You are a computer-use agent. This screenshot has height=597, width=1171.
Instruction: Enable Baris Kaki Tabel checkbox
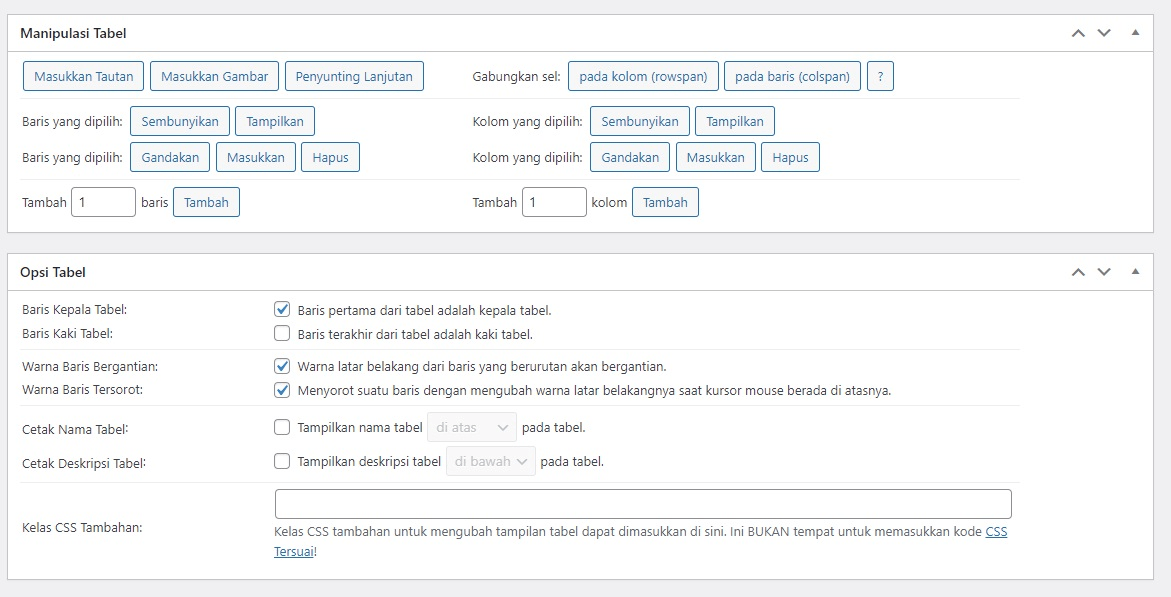[282, 334]
